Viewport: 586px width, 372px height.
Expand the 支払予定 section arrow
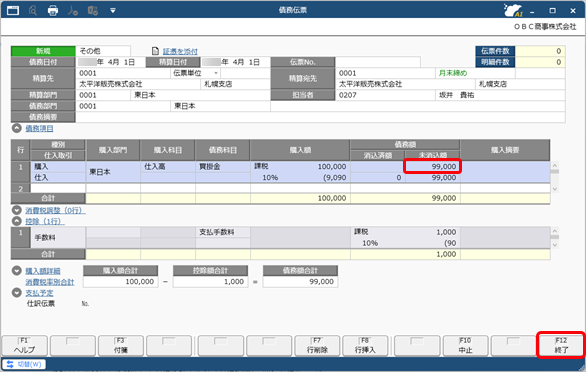[x=16, y=292]
